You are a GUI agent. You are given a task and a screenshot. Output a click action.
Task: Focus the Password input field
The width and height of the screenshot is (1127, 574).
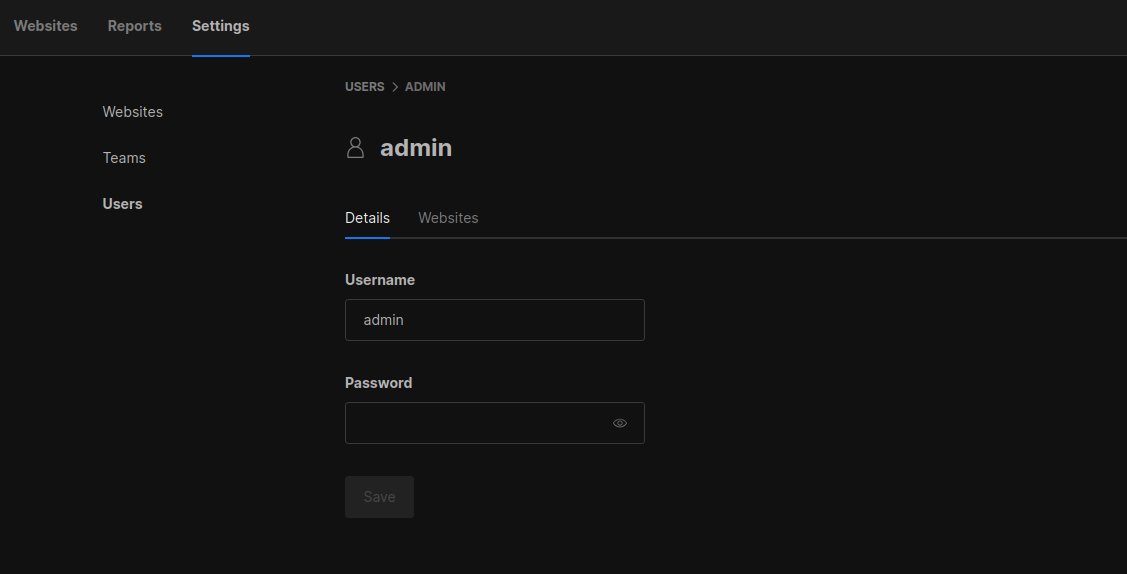tap(475, 423)
